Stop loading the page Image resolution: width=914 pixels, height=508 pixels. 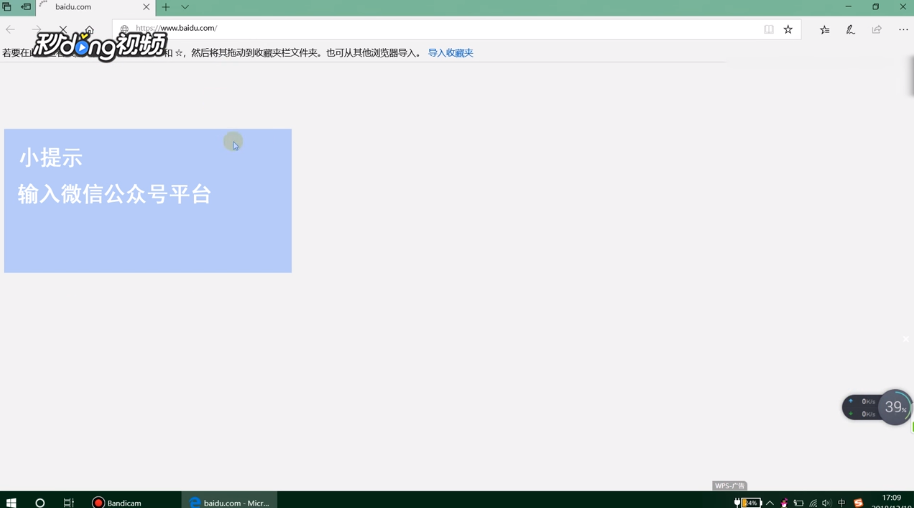coord(63,29)
